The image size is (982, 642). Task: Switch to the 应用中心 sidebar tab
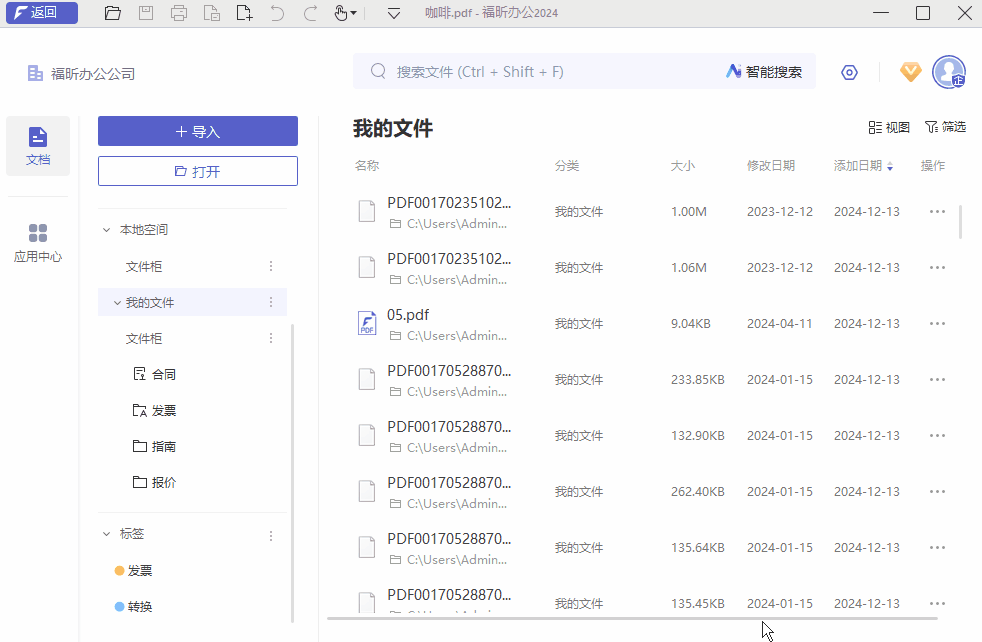(38, 243)
